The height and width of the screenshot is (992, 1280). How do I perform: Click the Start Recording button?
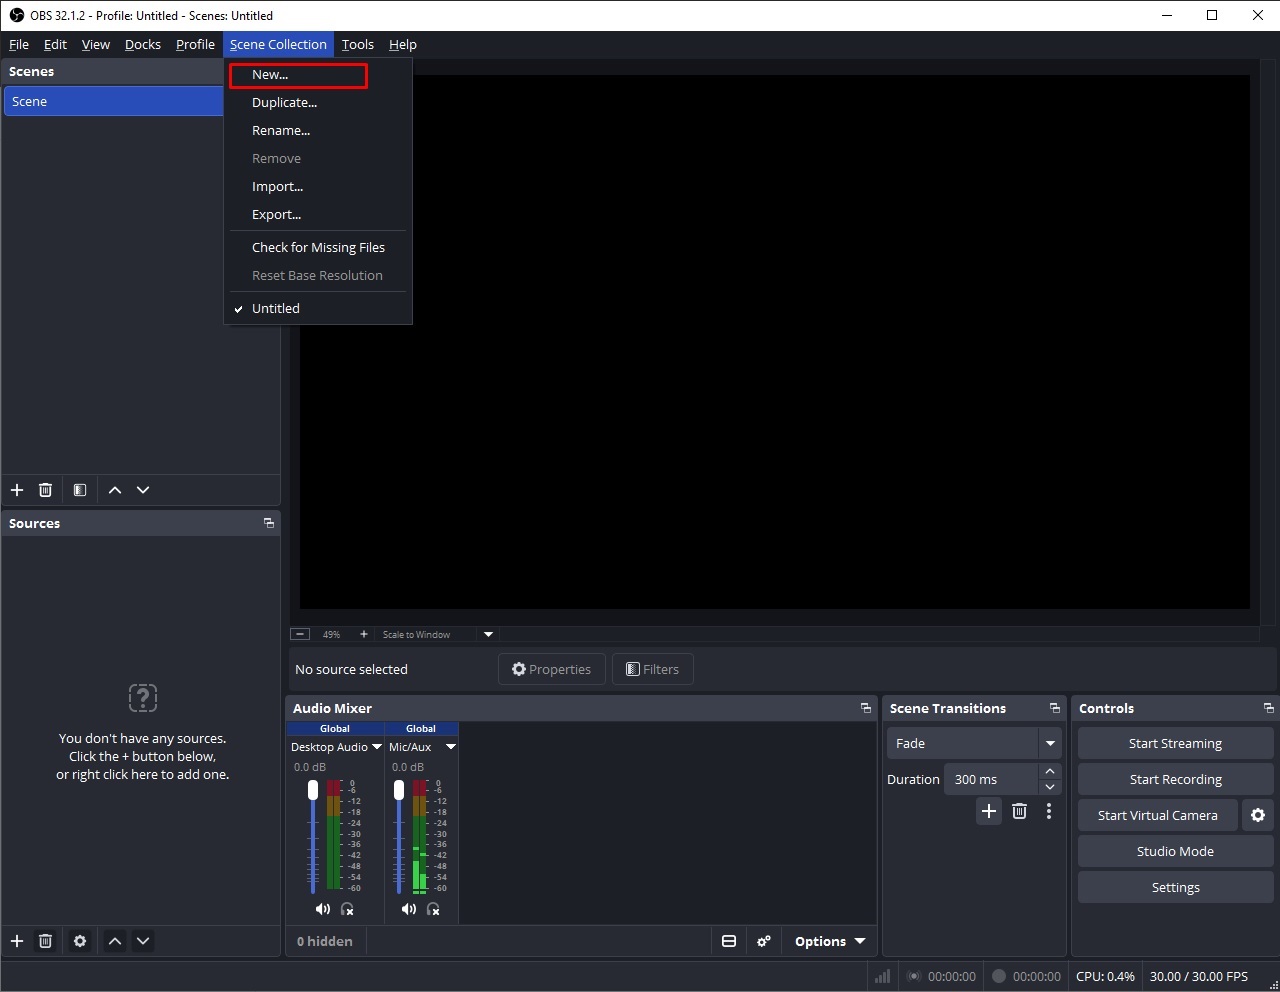(1176, 779)
